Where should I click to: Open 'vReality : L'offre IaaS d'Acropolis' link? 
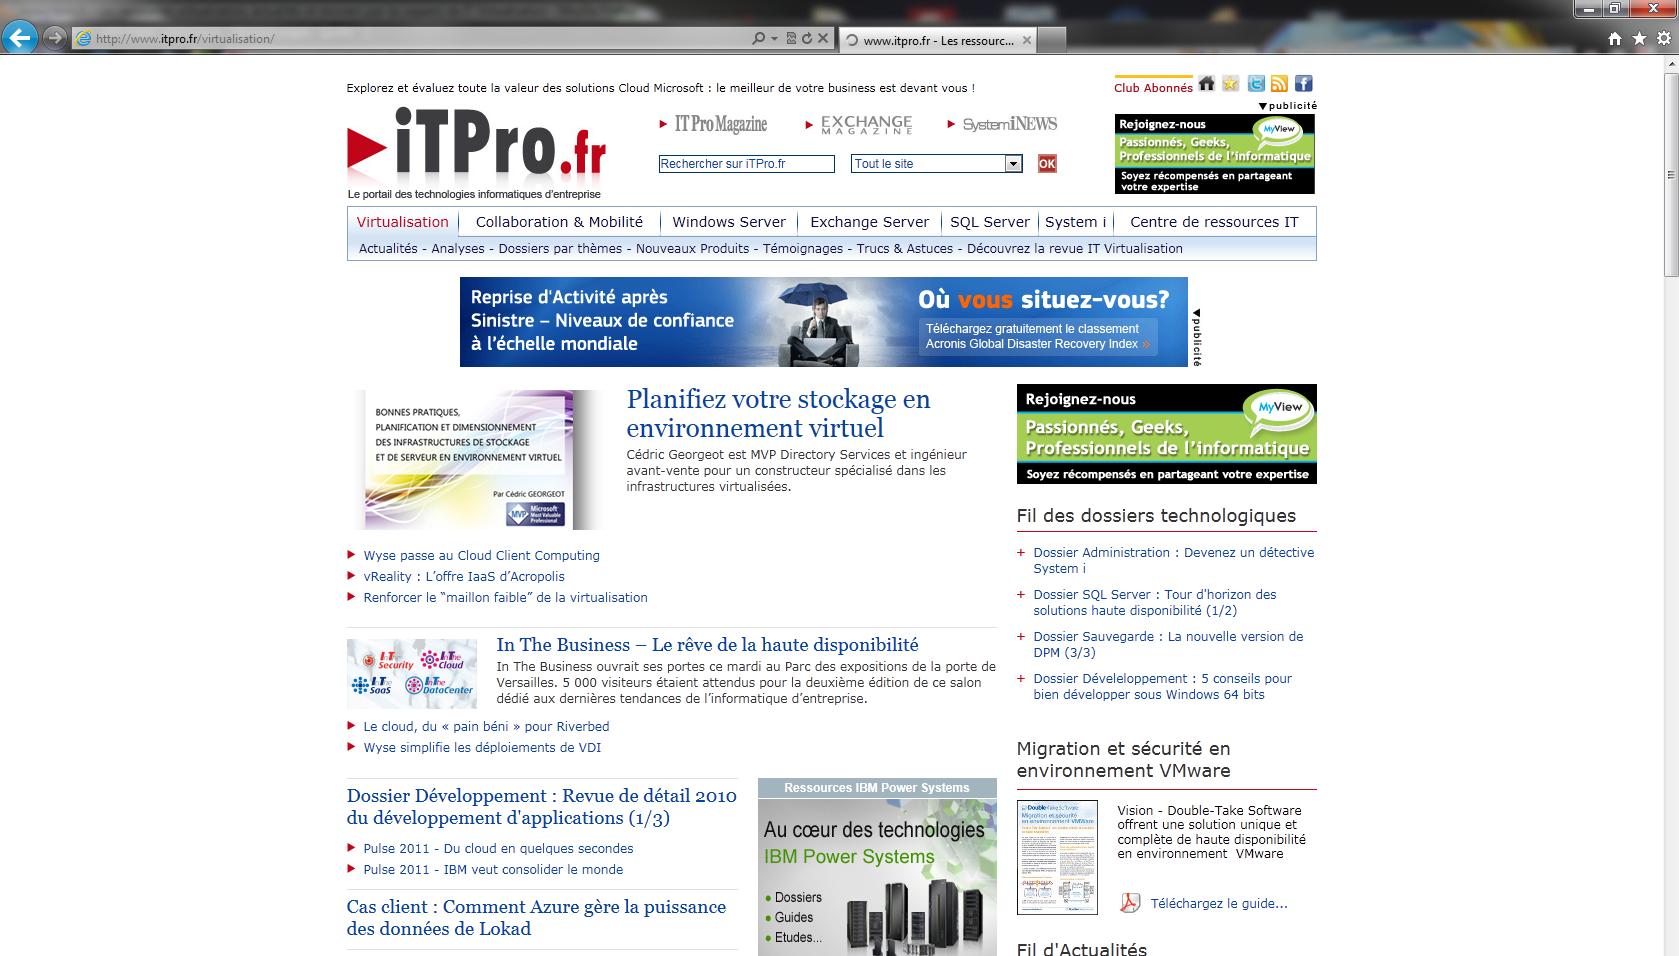tap(464, 577)
